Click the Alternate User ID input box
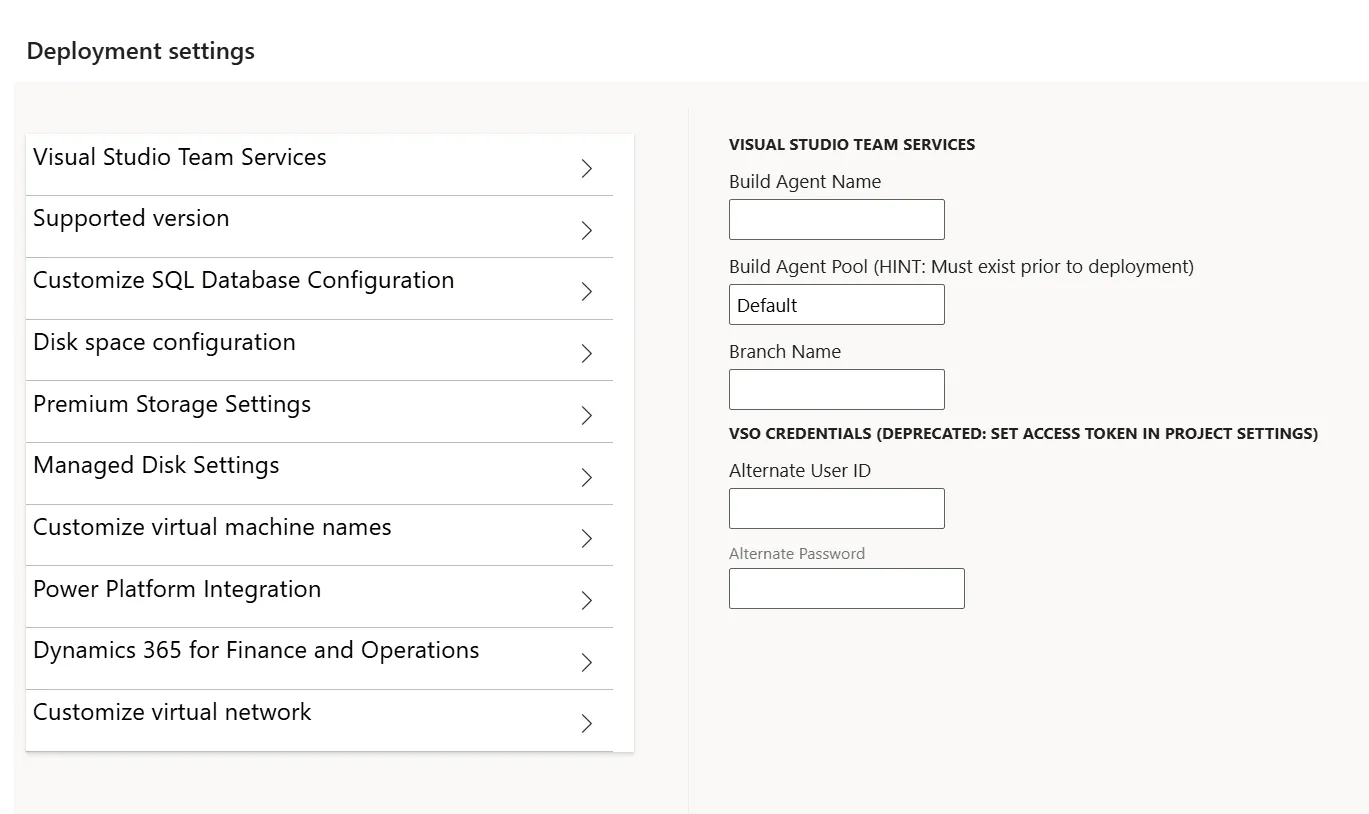The image size is (1369, 814). 837,508
